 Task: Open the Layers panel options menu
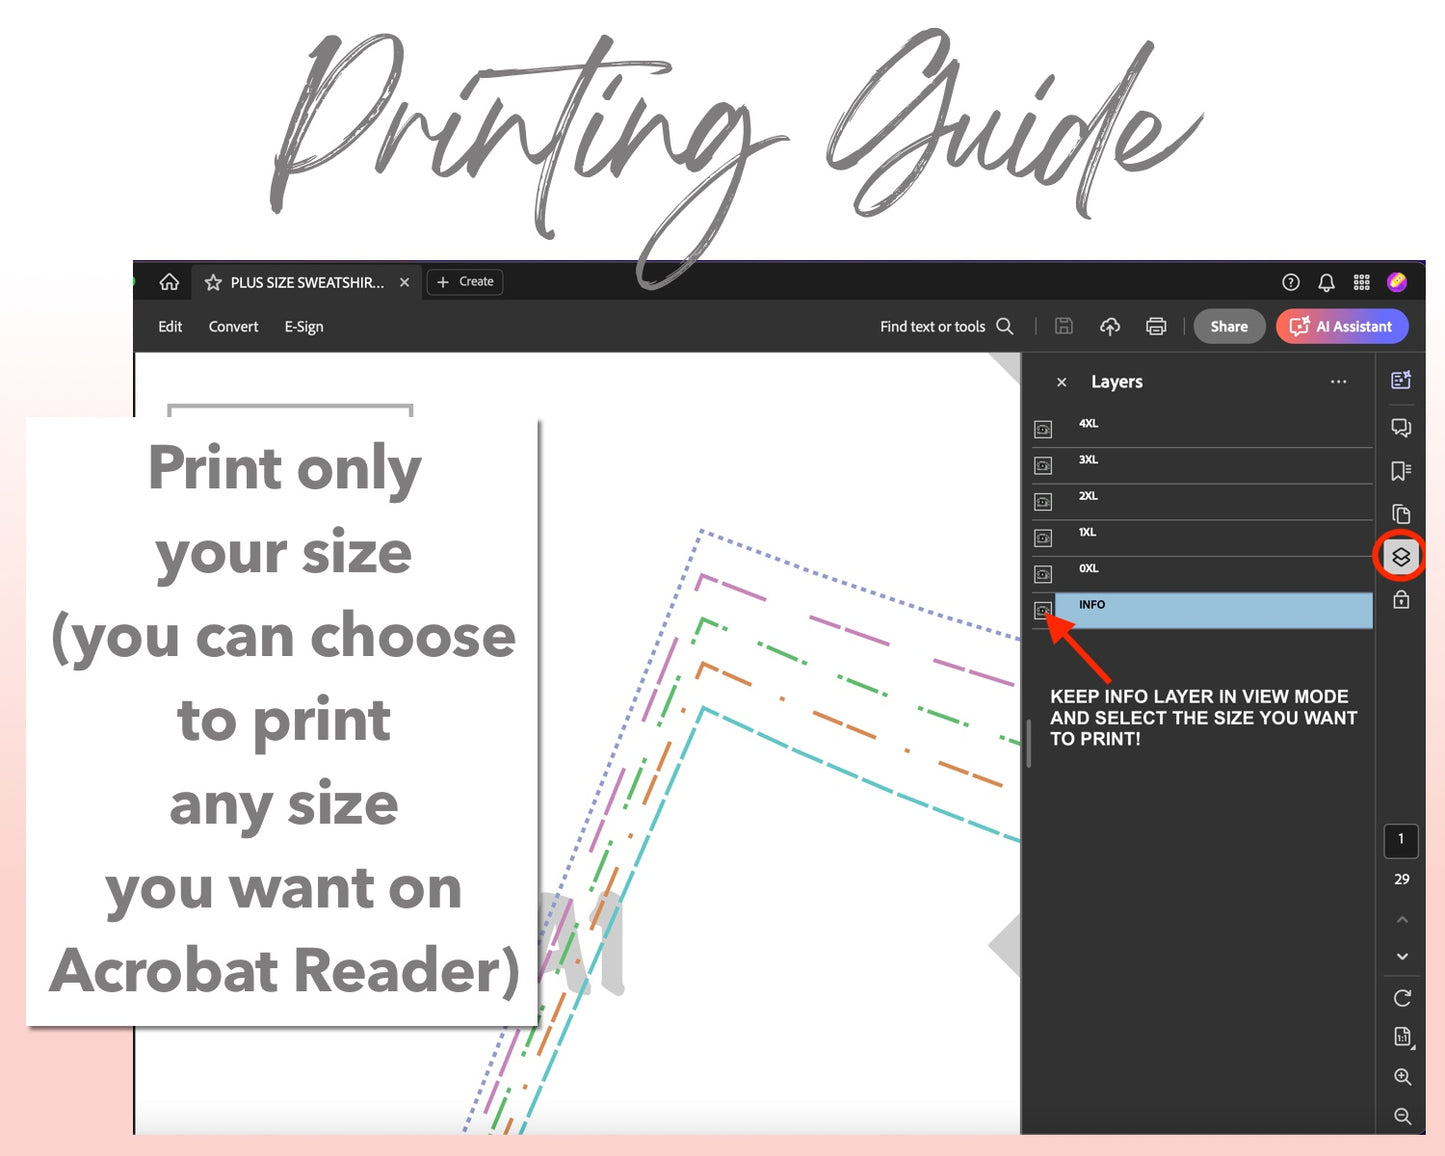pos(1338,382)
